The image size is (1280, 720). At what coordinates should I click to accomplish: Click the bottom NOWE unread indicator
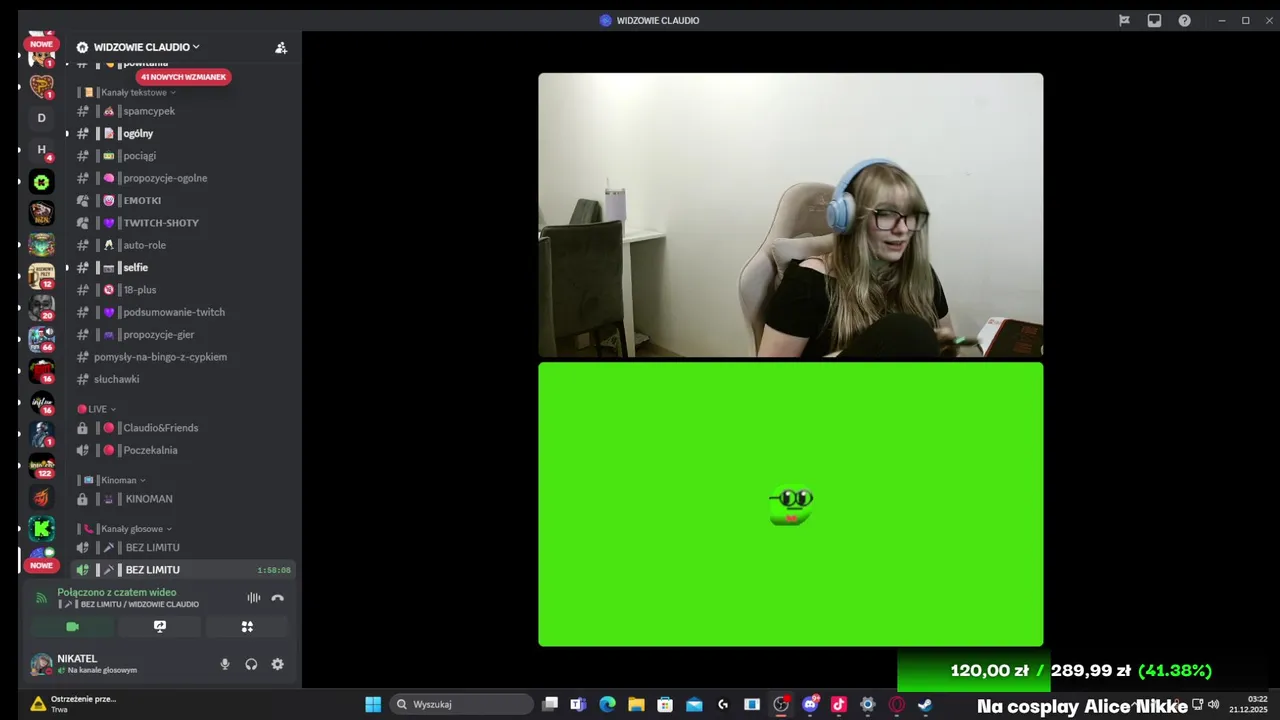click(x=41, y=565)
